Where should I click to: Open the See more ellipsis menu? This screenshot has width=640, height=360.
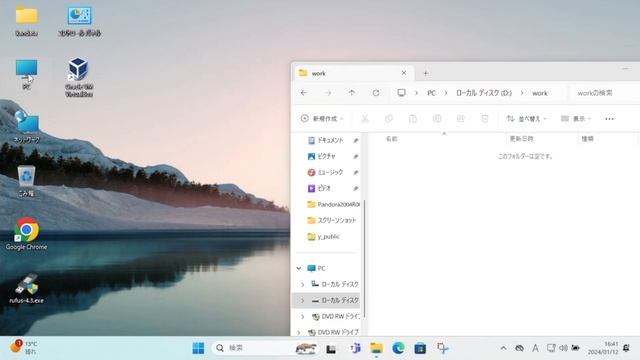click(609, 119)
